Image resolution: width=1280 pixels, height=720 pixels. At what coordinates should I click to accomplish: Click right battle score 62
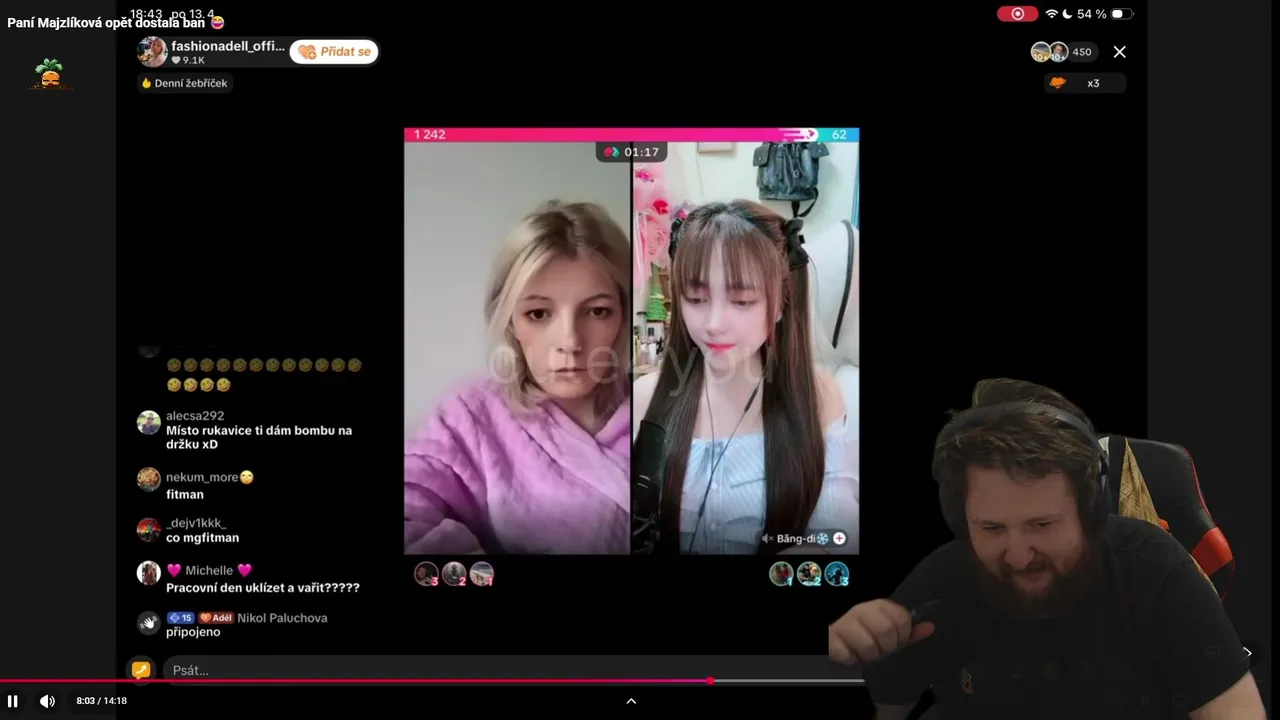tap(839, 134)
